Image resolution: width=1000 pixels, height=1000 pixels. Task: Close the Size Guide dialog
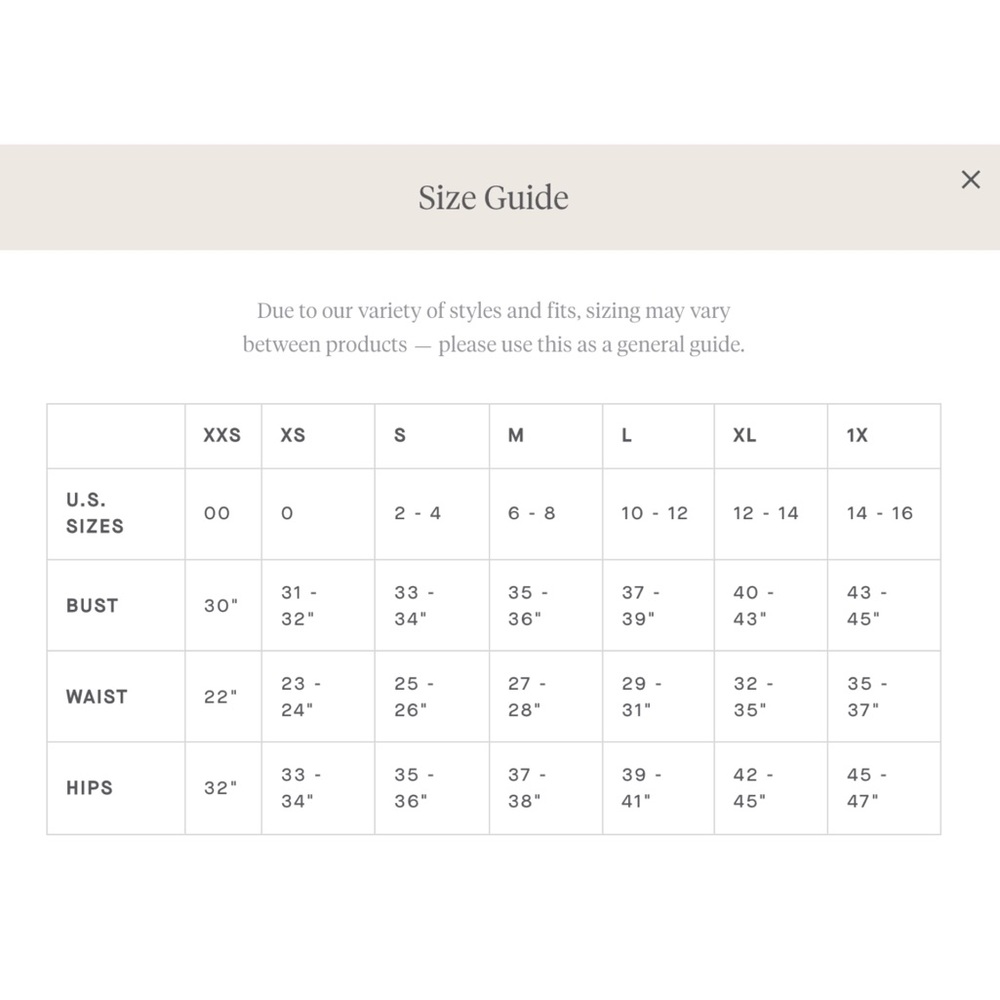click(970, 180)
